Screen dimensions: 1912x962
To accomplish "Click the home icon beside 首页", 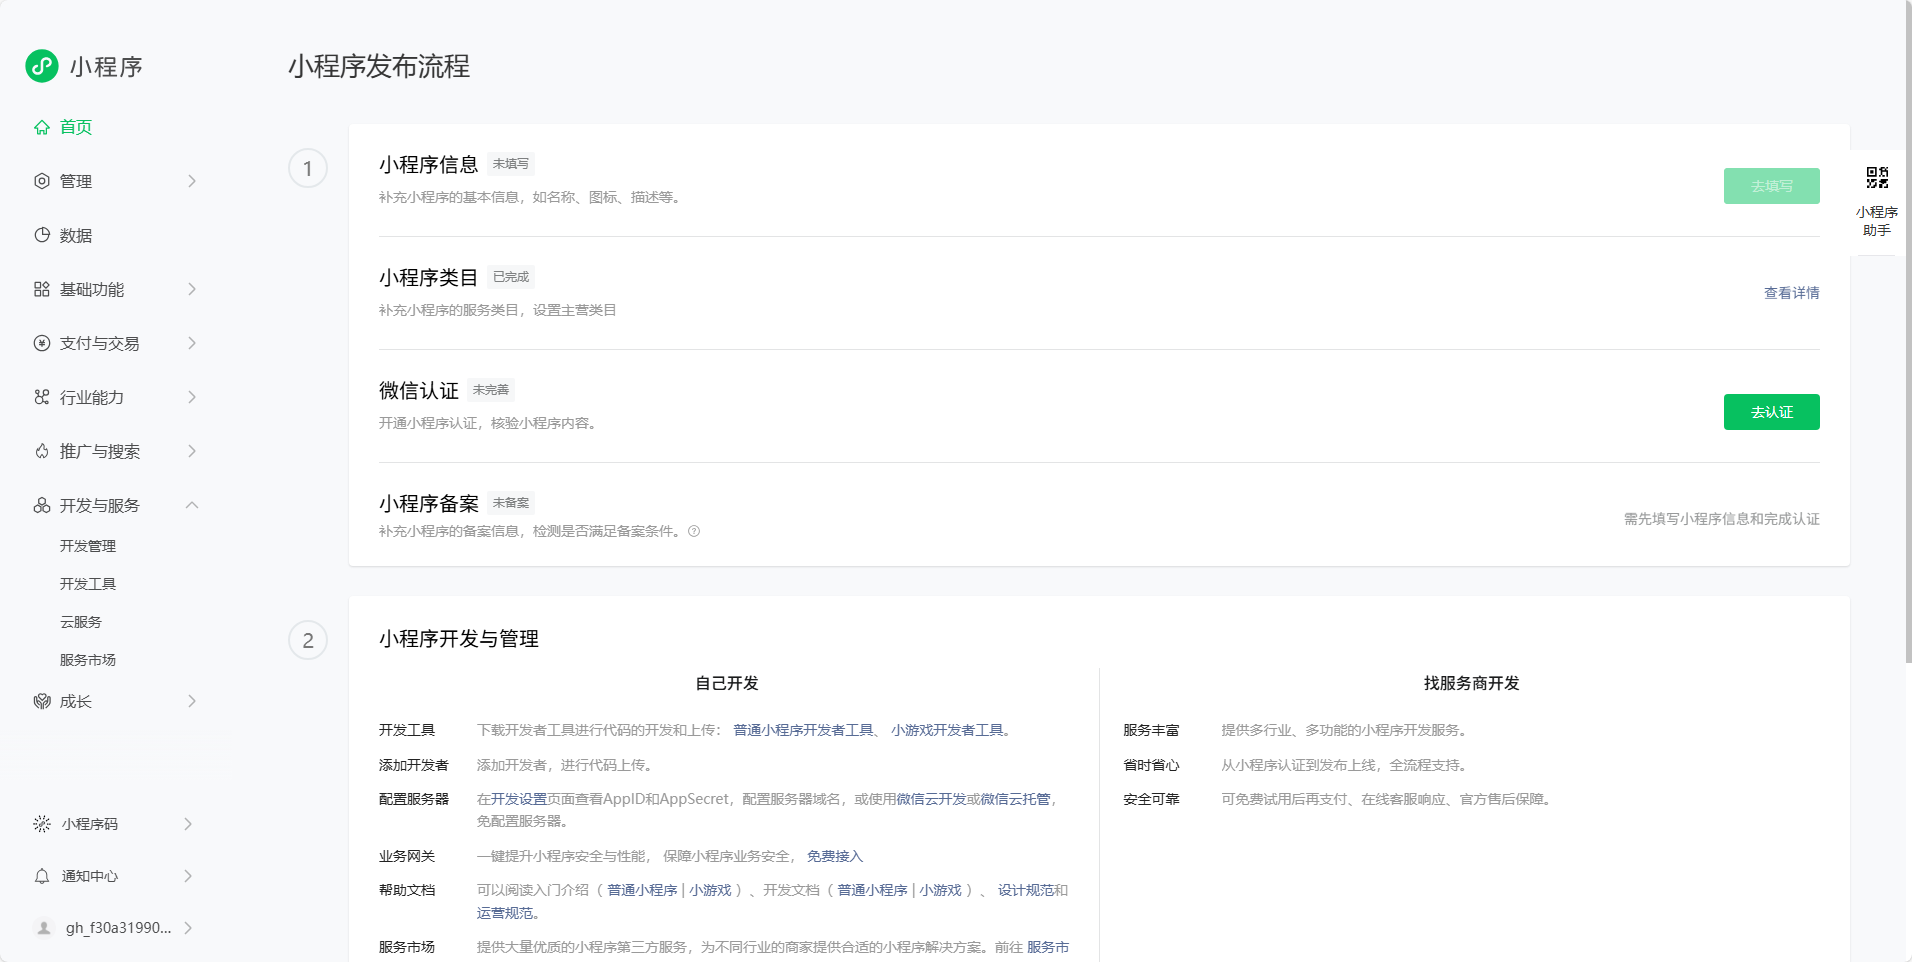I will click(42, 127).
